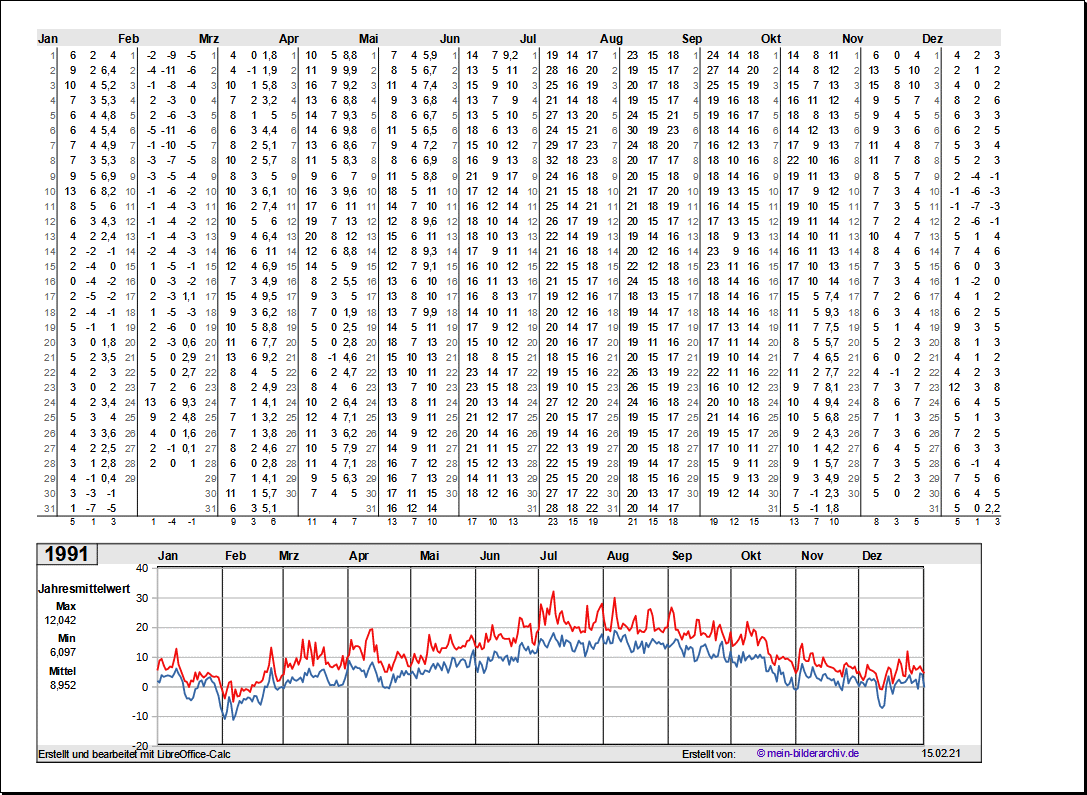Click the 'Erstellt von:' label
Viewport: 1087px width, 795px height.
tap(708, 753)
